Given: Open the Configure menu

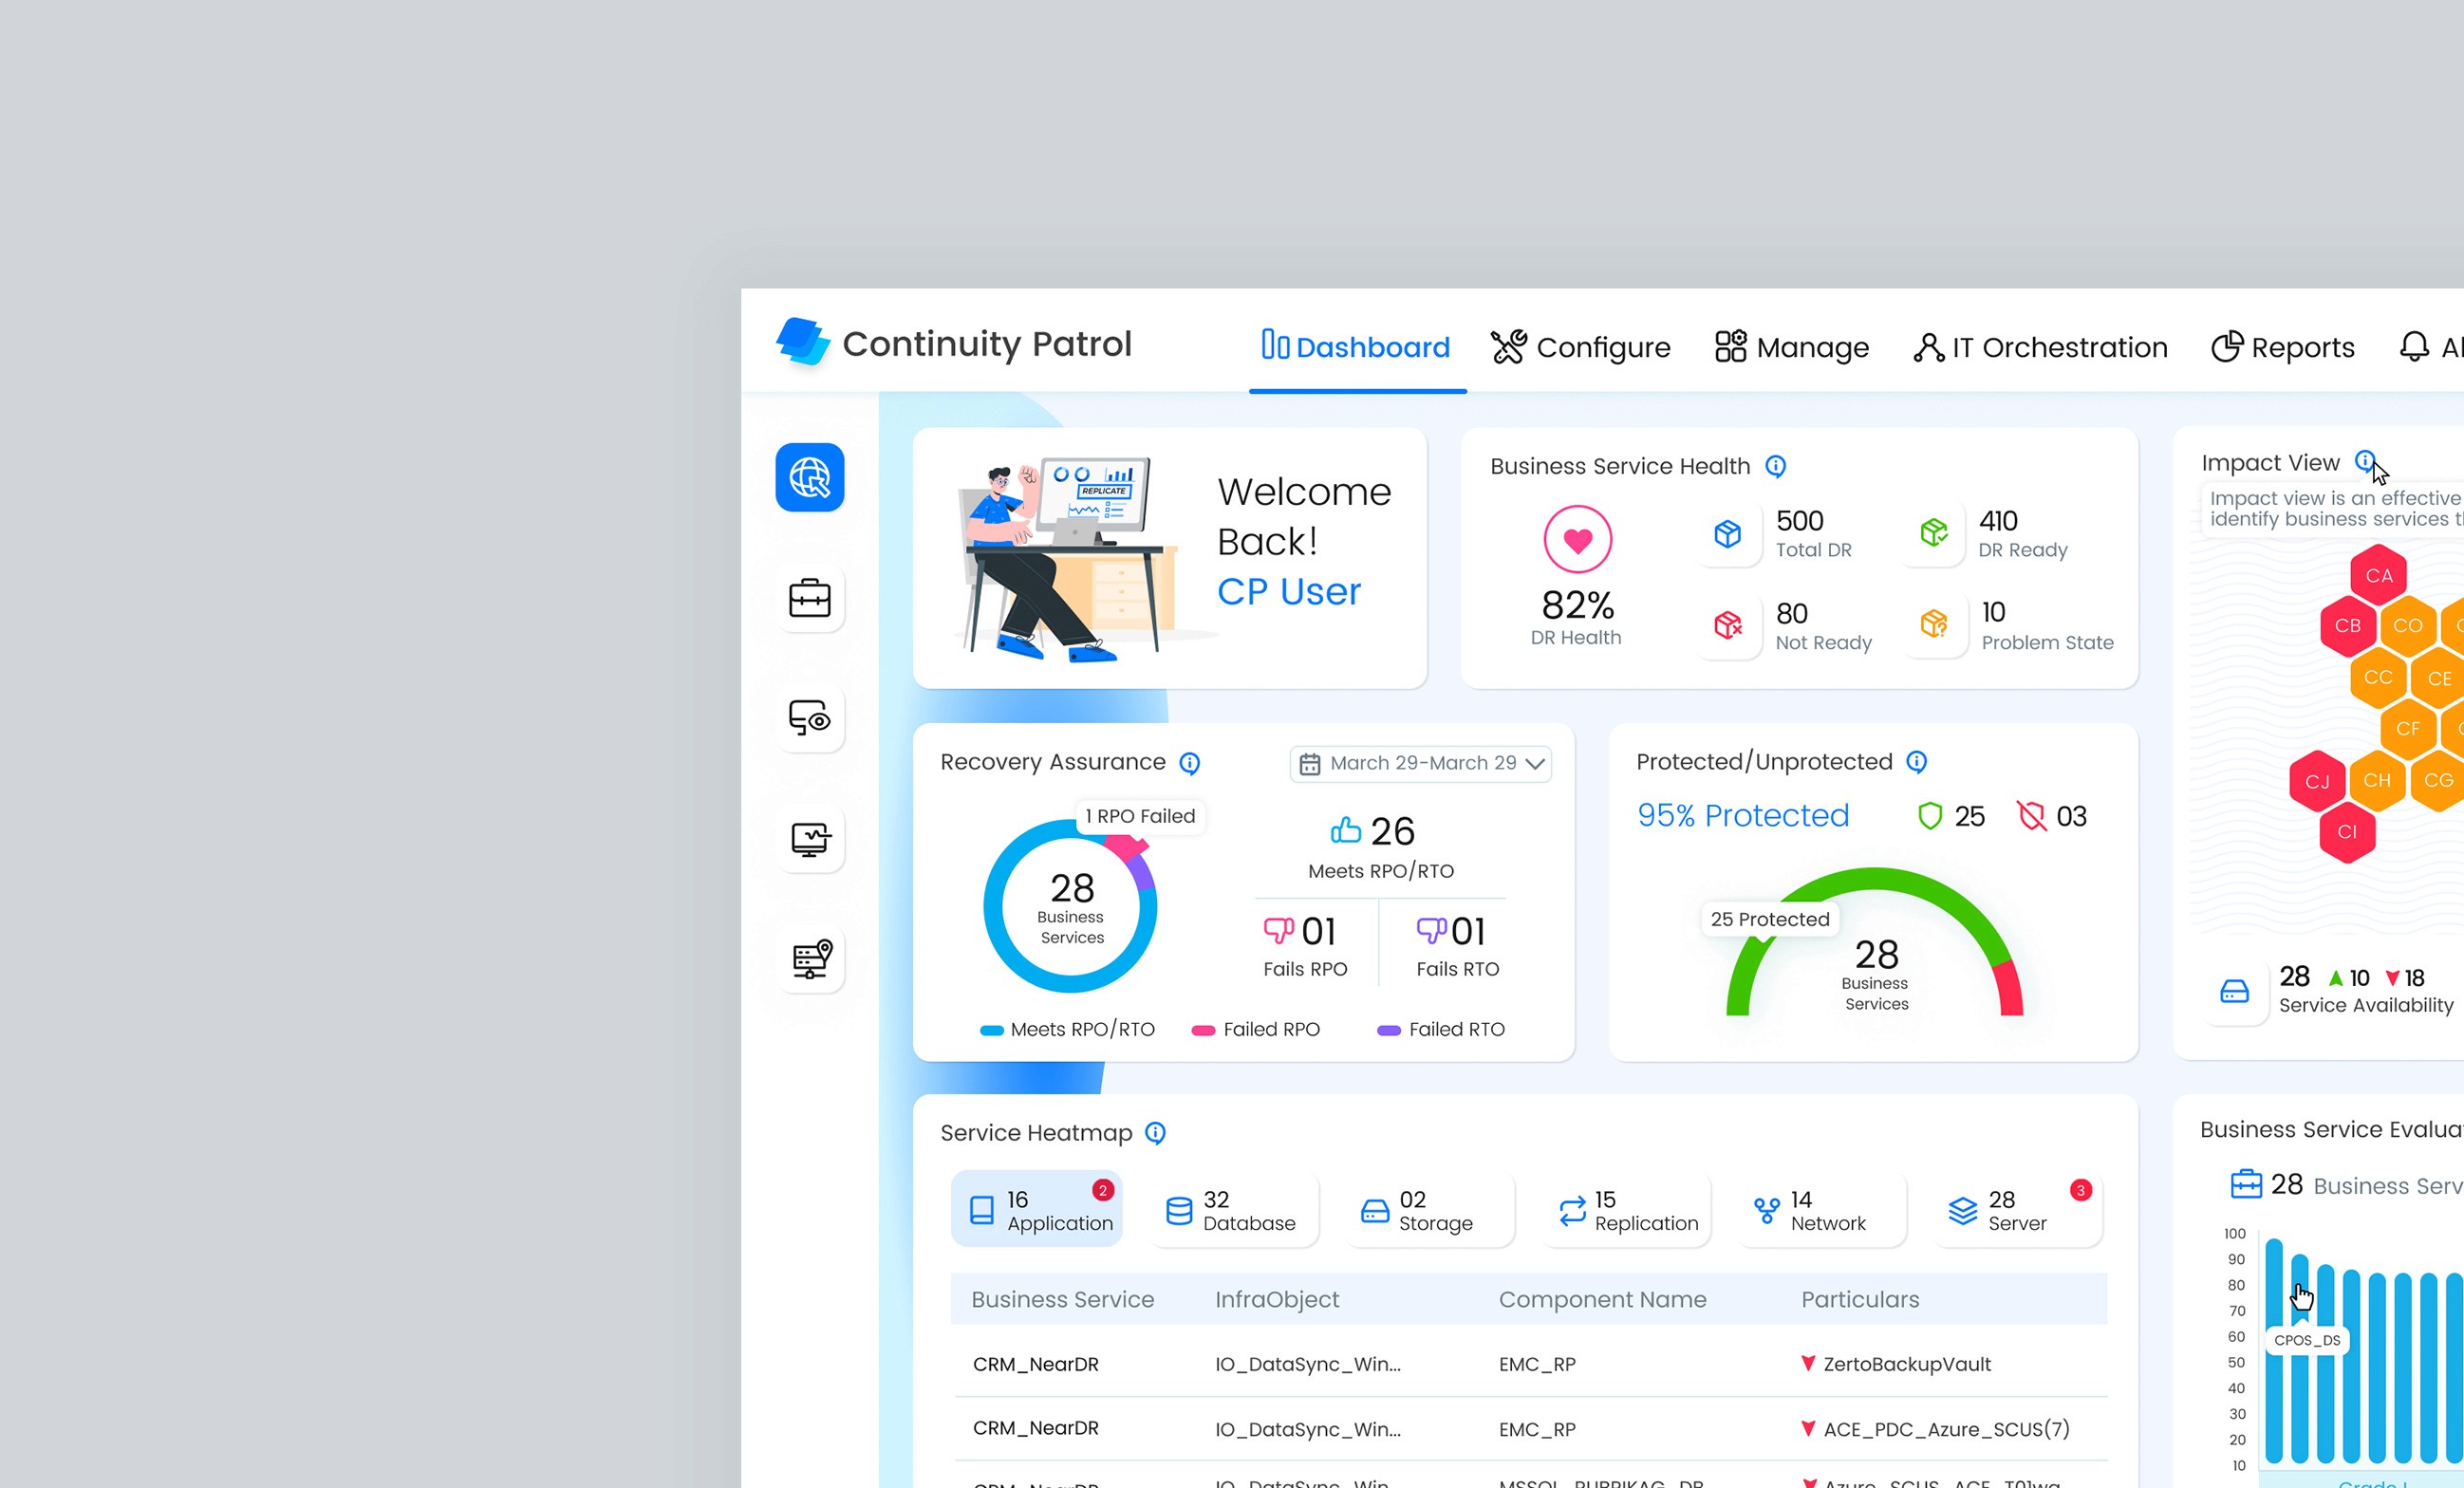Looking at the screenshot, I should tap(1580, 347).
